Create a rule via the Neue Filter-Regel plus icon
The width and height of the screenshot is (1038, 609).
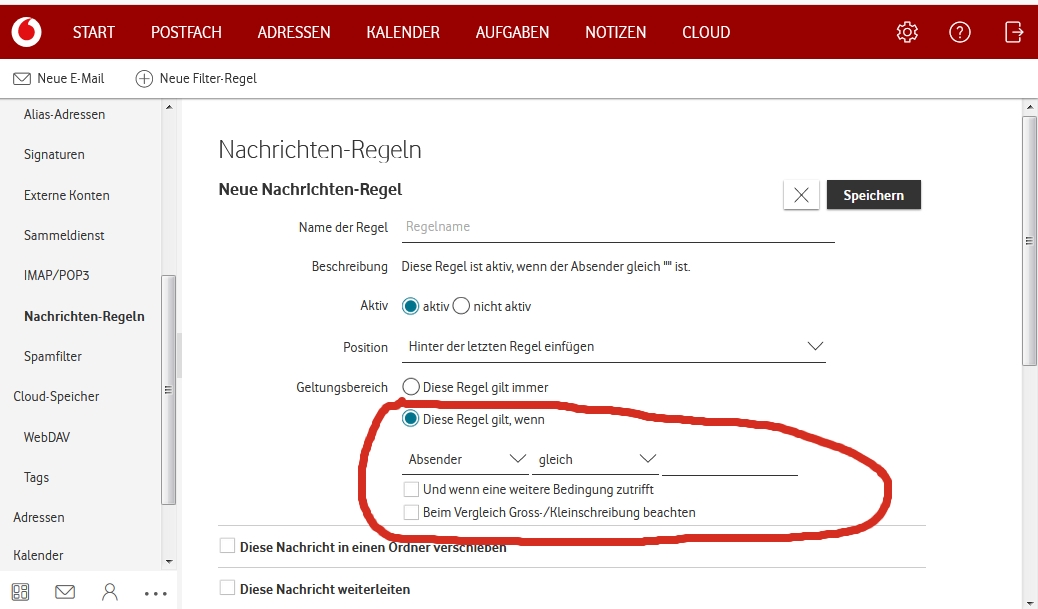pyautogui.click(x=145, y=77)
